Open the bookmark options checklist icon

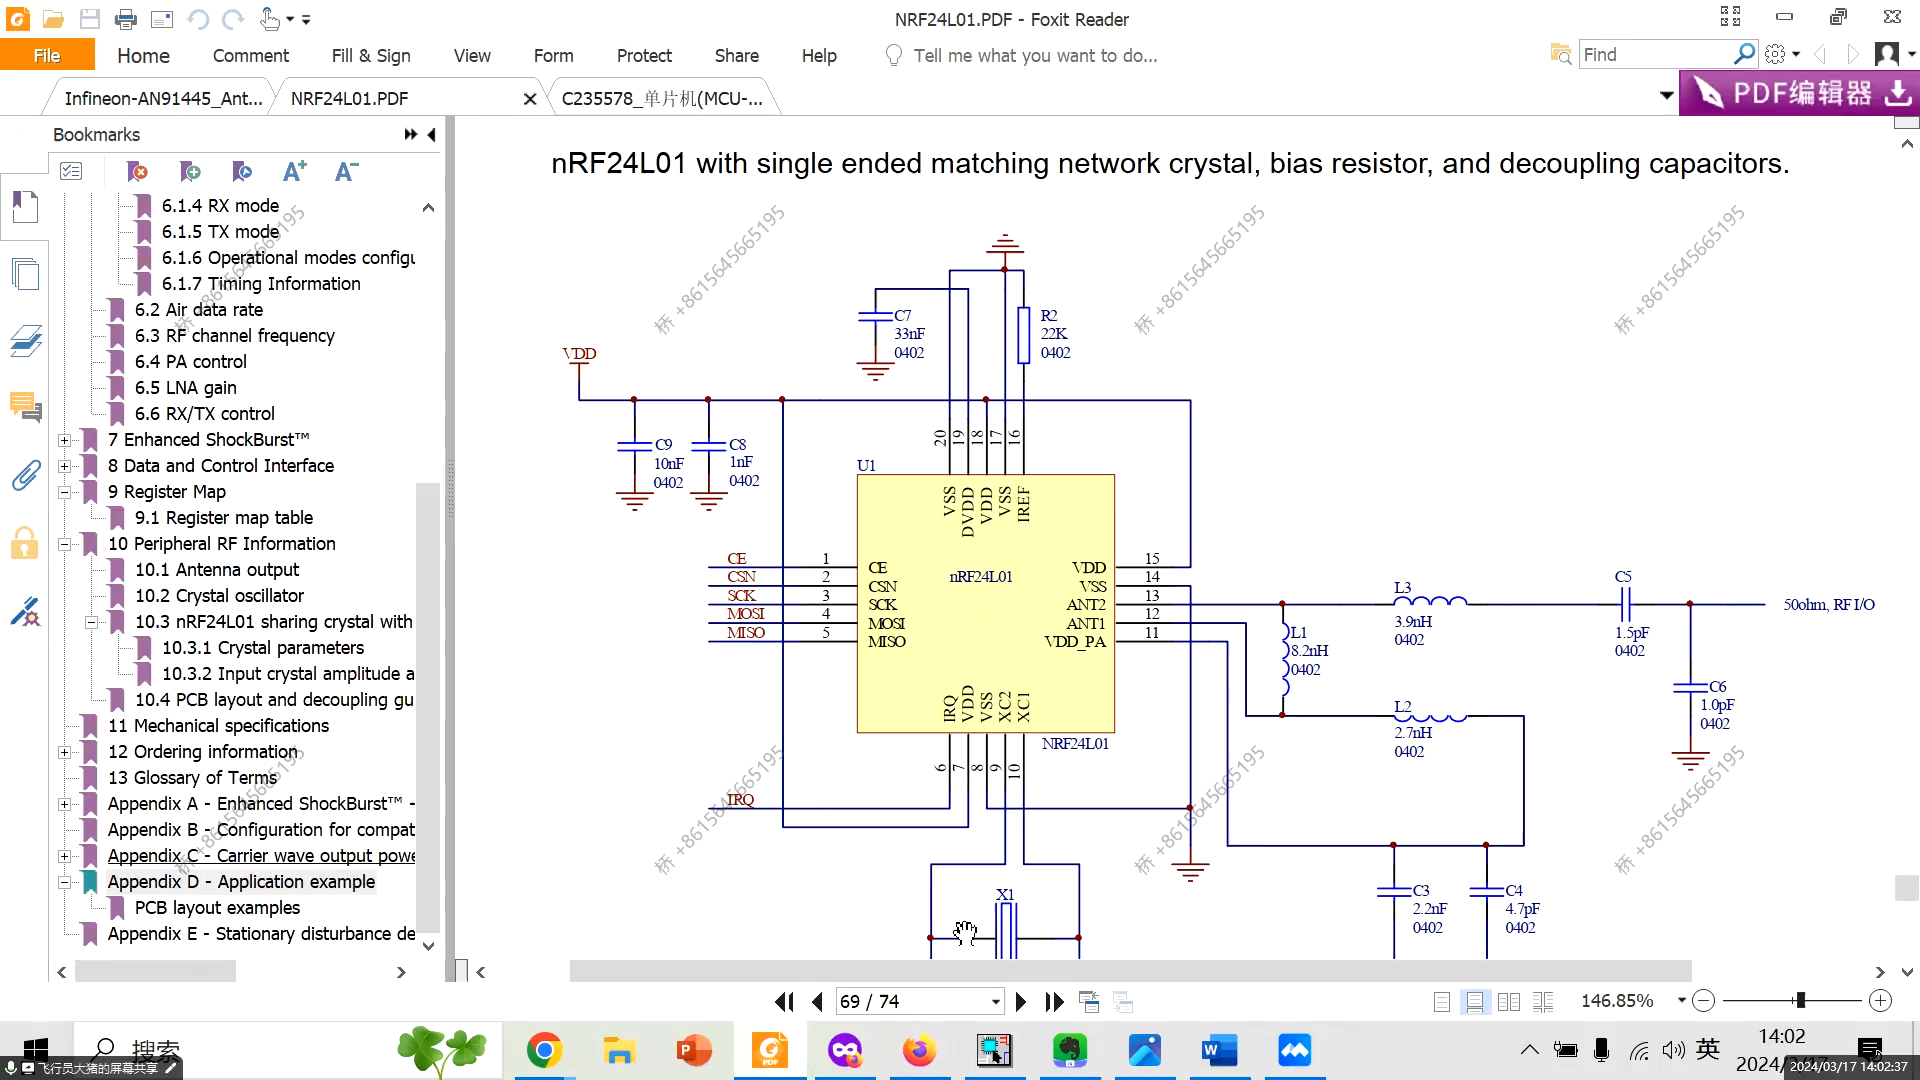[71, 171]
